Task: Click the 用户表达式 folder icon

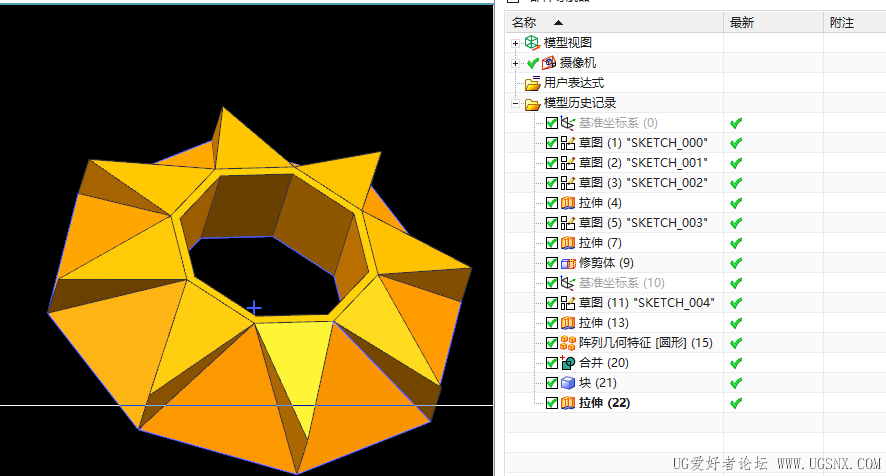Action: click(532, 84)
